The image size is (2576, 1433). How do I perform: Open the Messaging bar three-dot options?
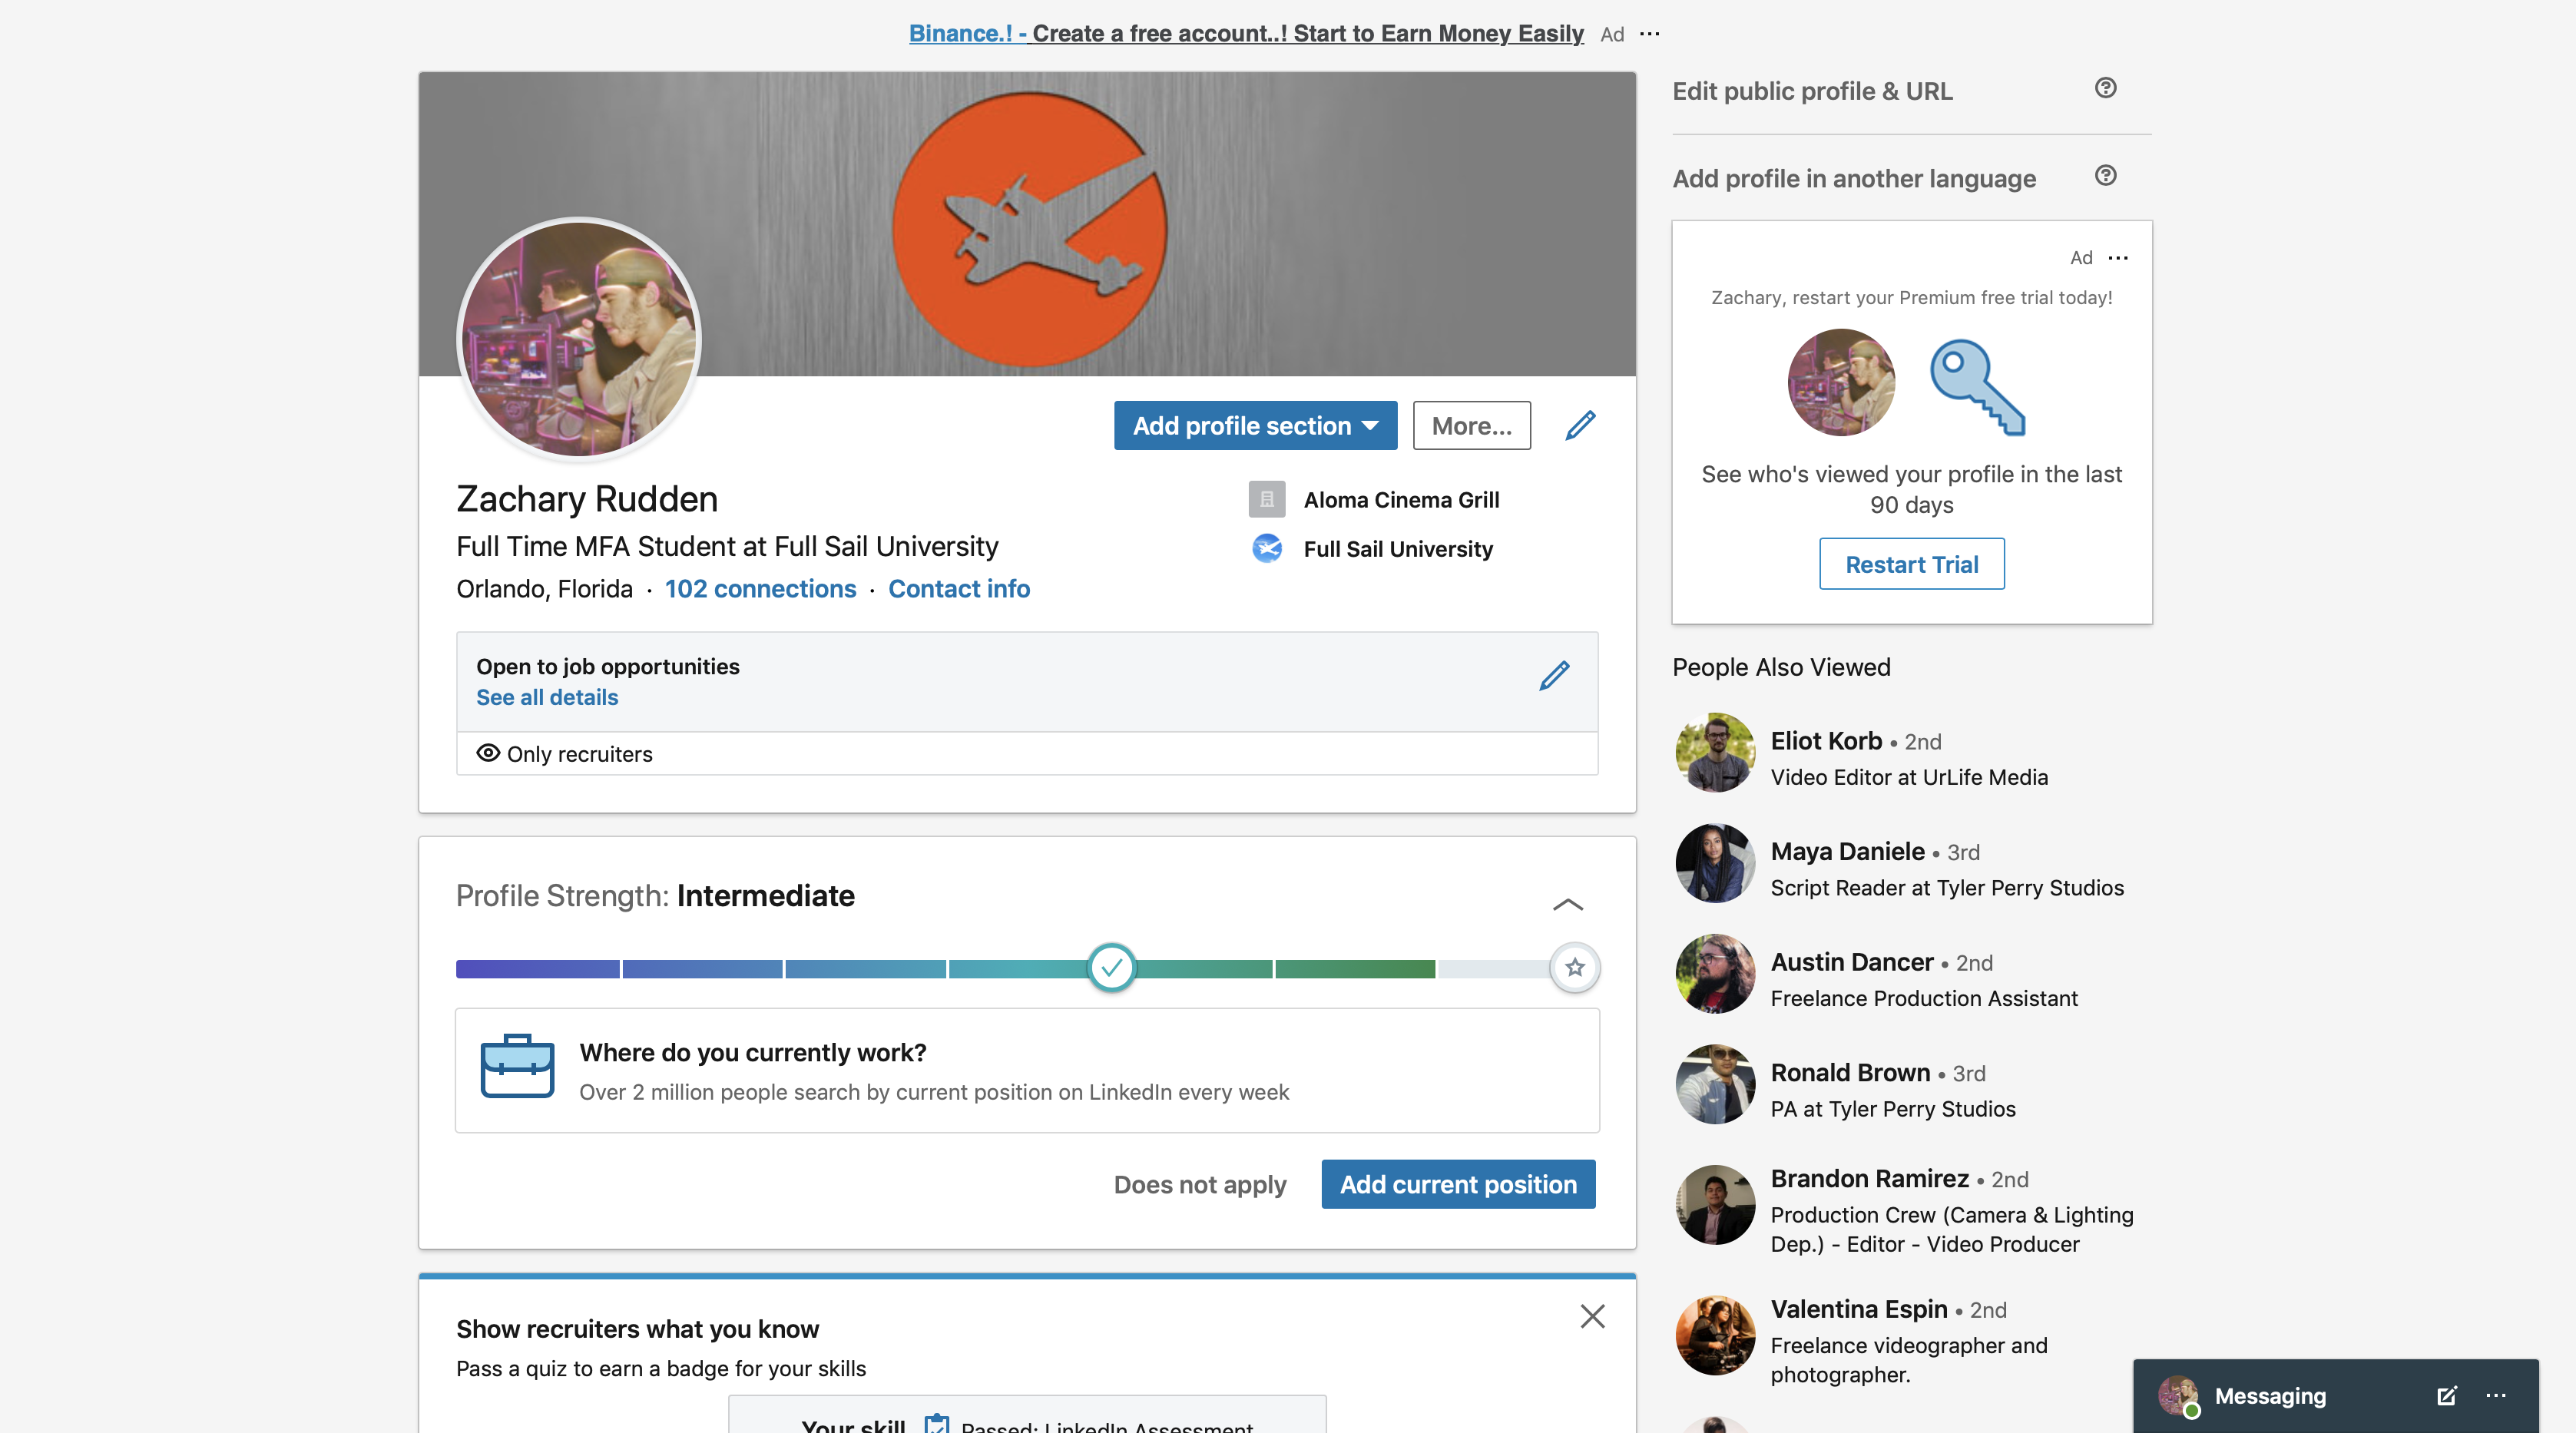click(x=2496, y=1396)
